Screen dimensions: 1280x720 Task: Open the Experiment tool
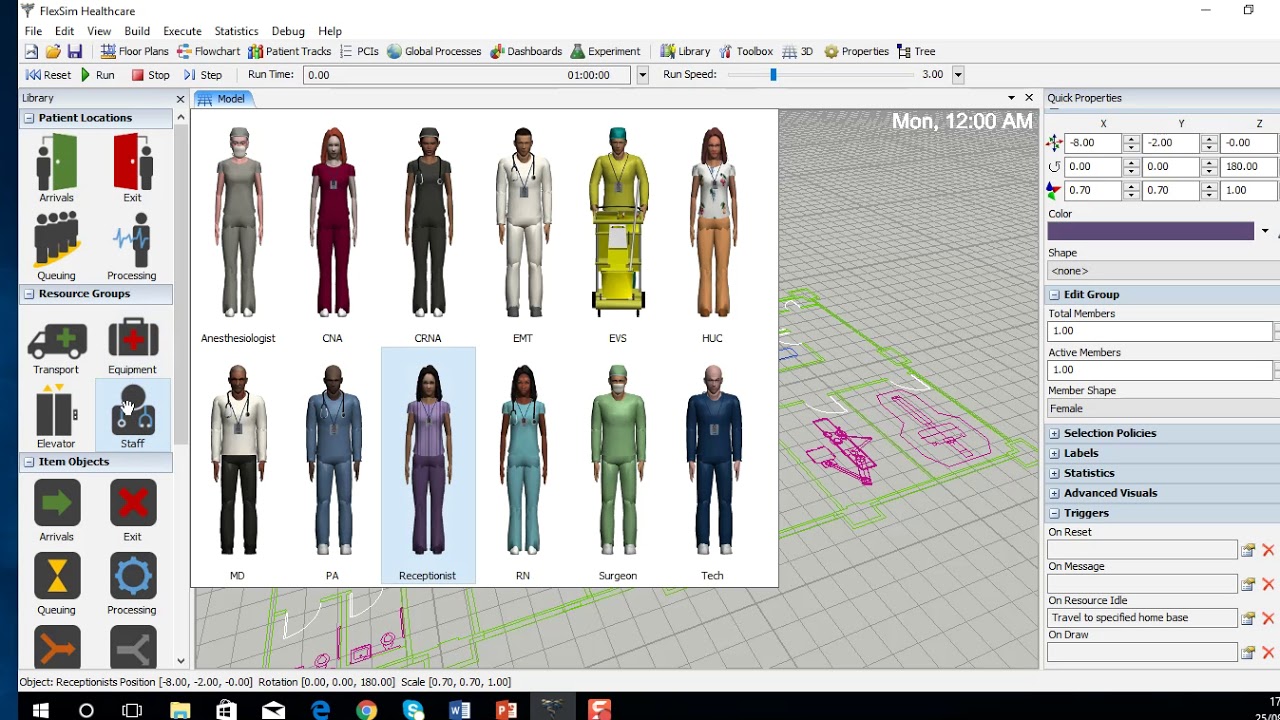[x=605, y=51]
